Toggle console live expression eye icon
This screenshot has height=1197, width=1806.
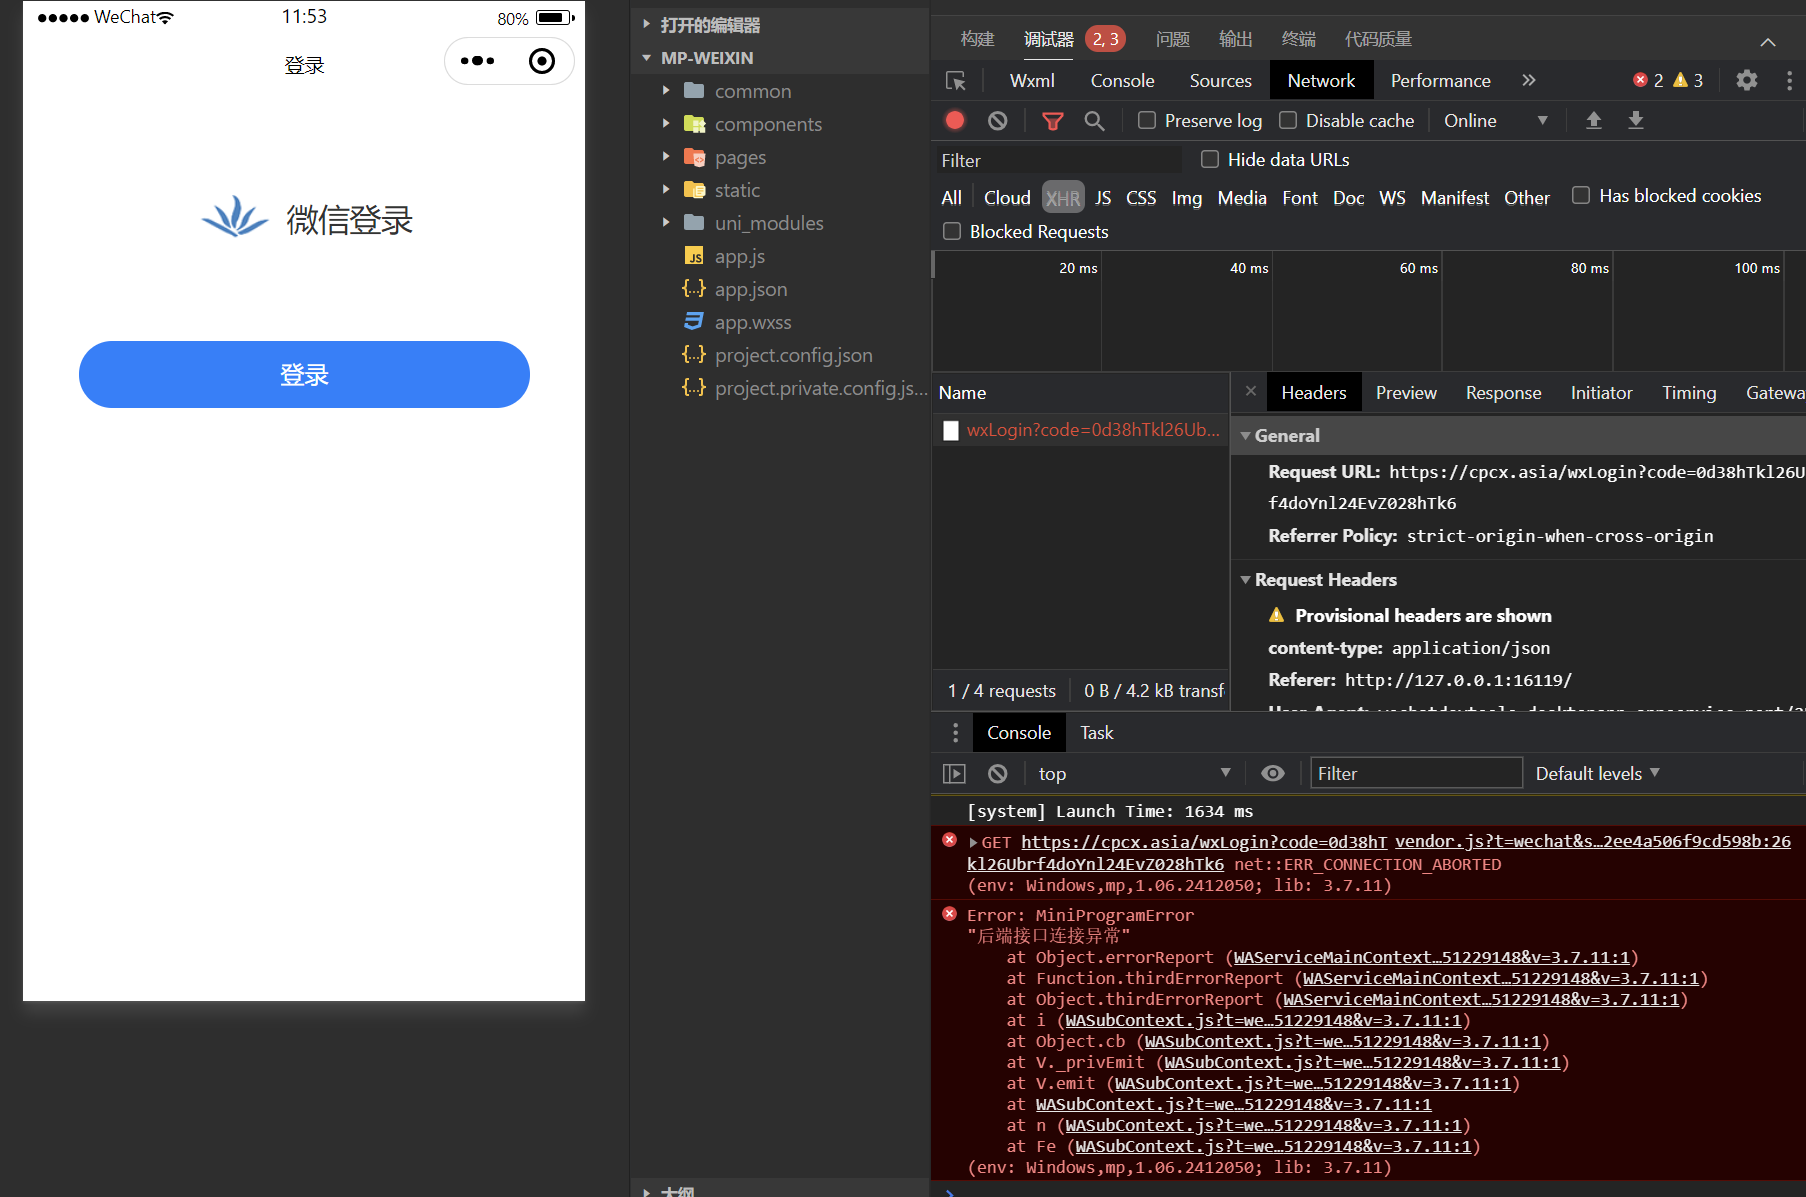coord(1272,773)
